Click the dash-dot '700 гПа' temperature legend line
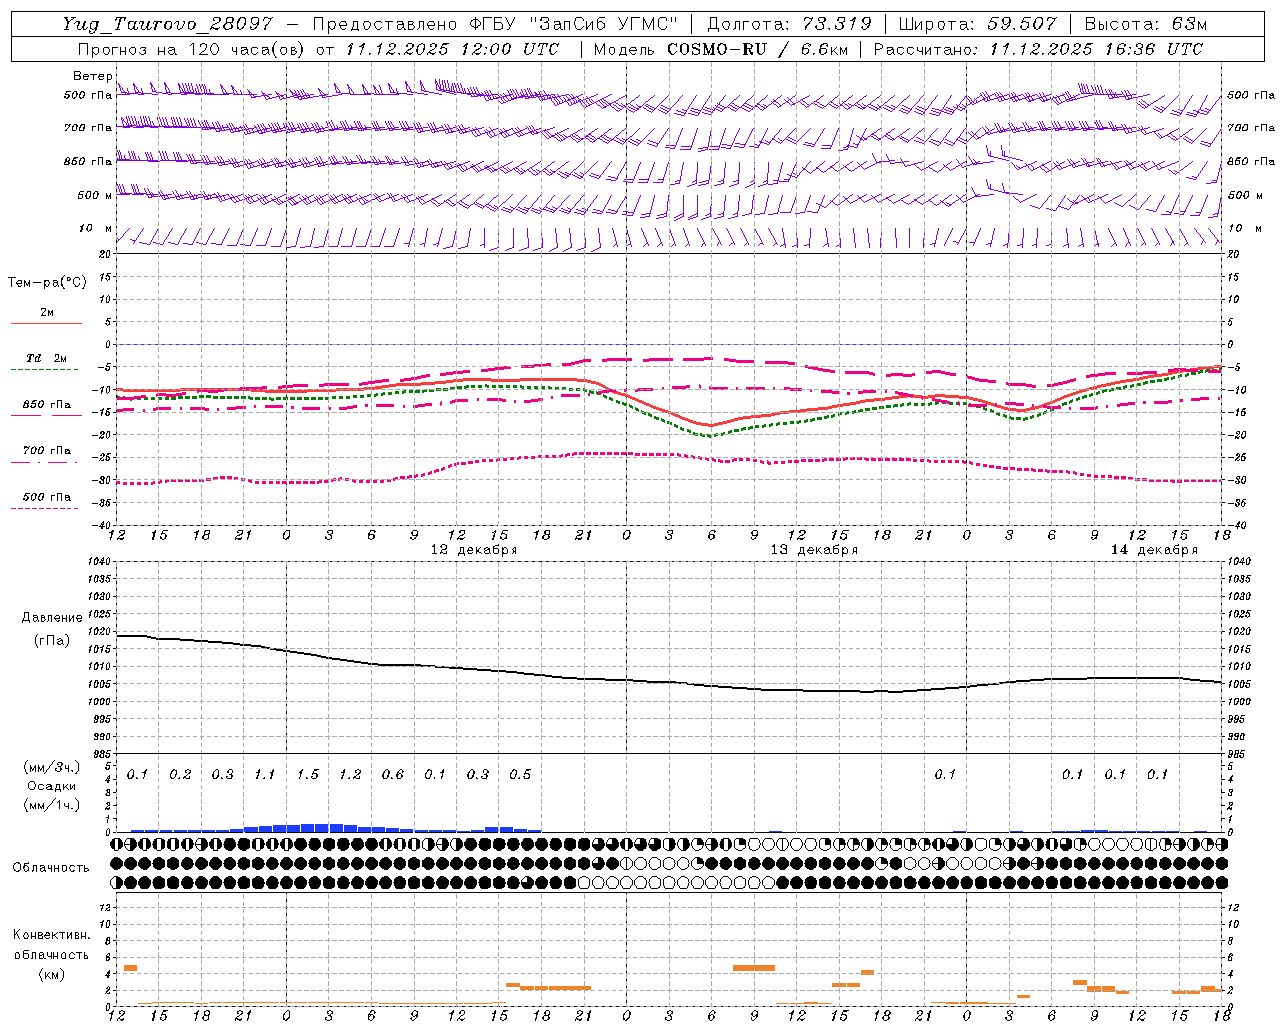This screenshot has width=1280, height=1024. pyautogui.click(x=44, y=462)
